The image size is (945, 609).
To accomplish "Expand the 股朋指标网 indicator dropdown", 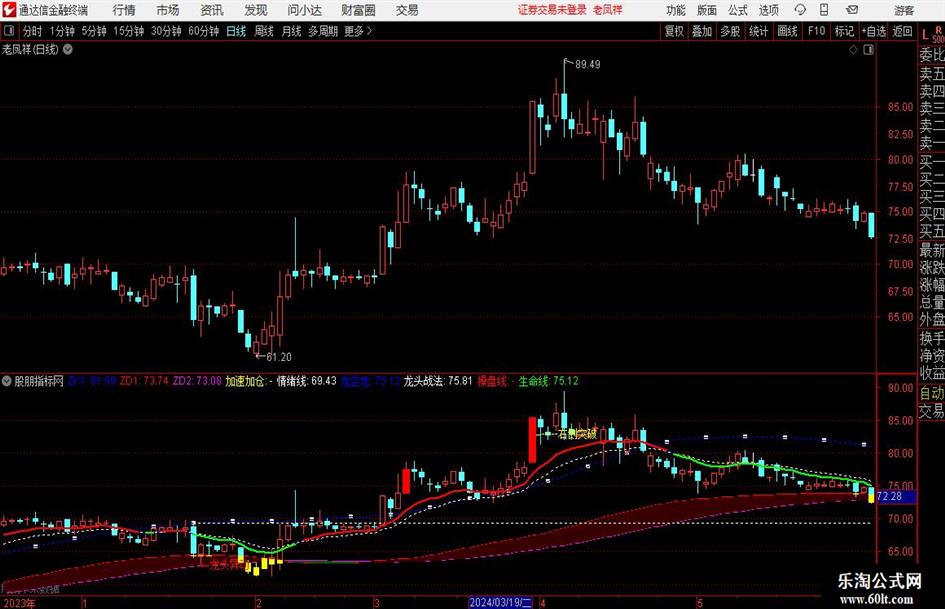I will click(x=7, y=381).
